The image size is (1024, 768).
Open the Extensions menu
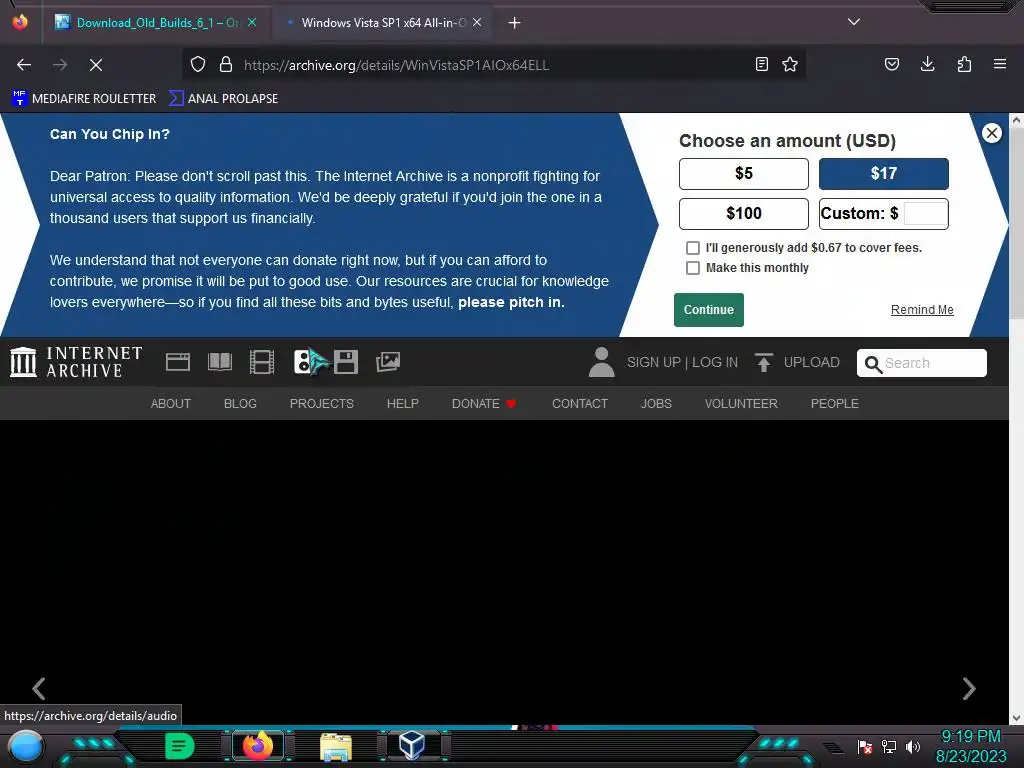(964, 64)
